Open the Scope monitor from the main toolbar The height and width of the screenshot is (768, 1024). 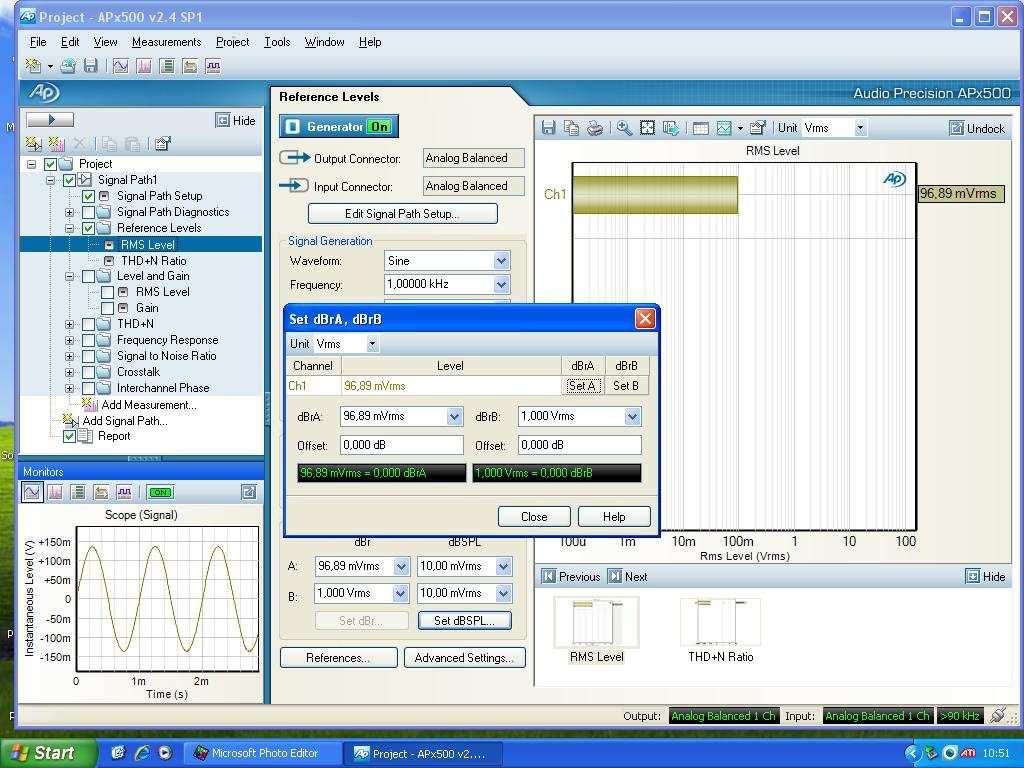(x=121, y=66)
